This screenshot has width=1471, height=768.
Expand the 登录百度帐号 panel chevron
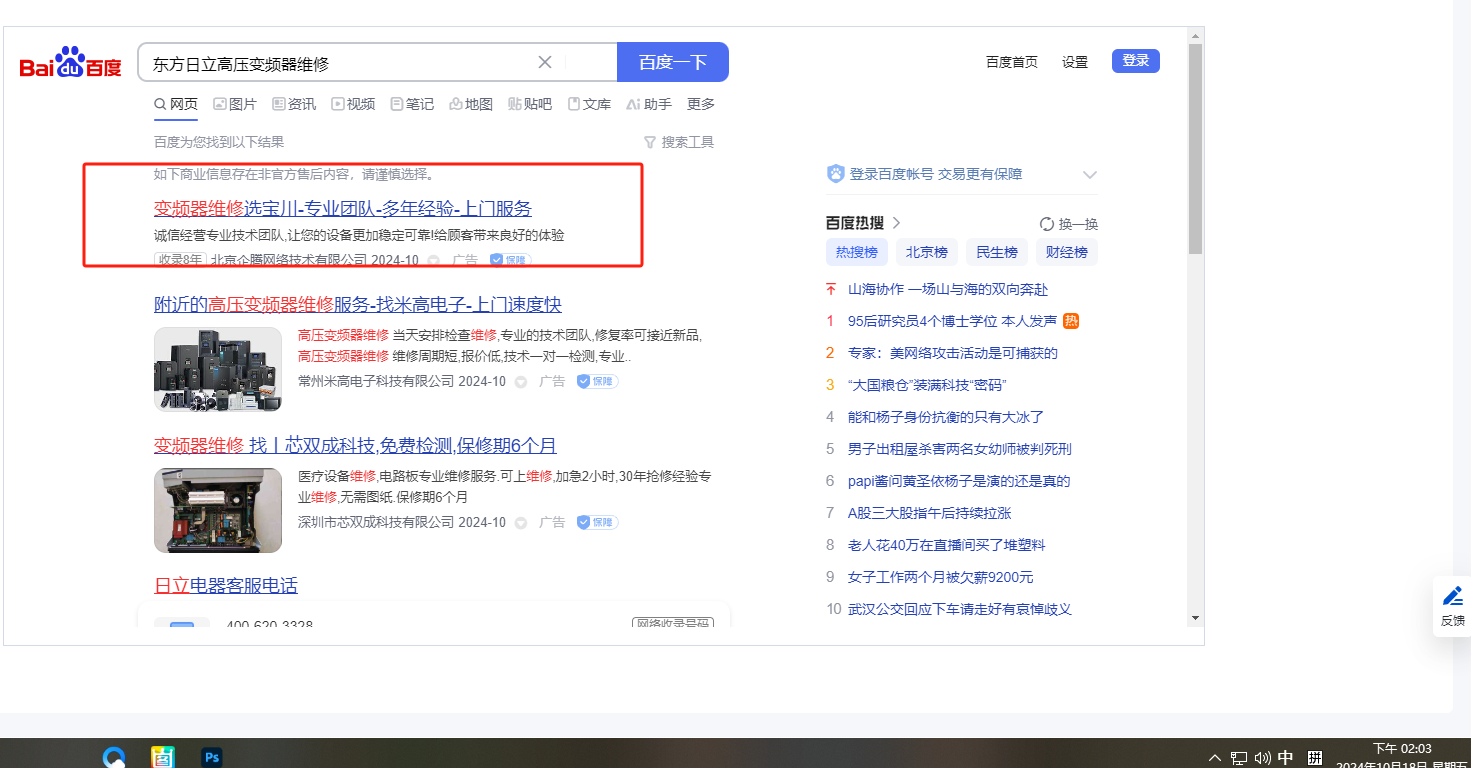pos(1090,175)
